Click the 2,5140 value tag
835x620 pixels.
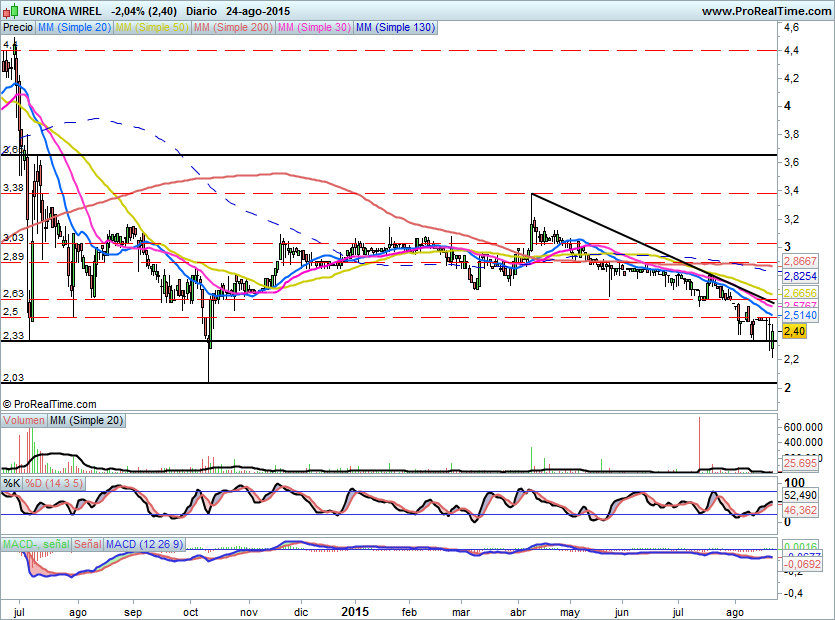(799, 315)
